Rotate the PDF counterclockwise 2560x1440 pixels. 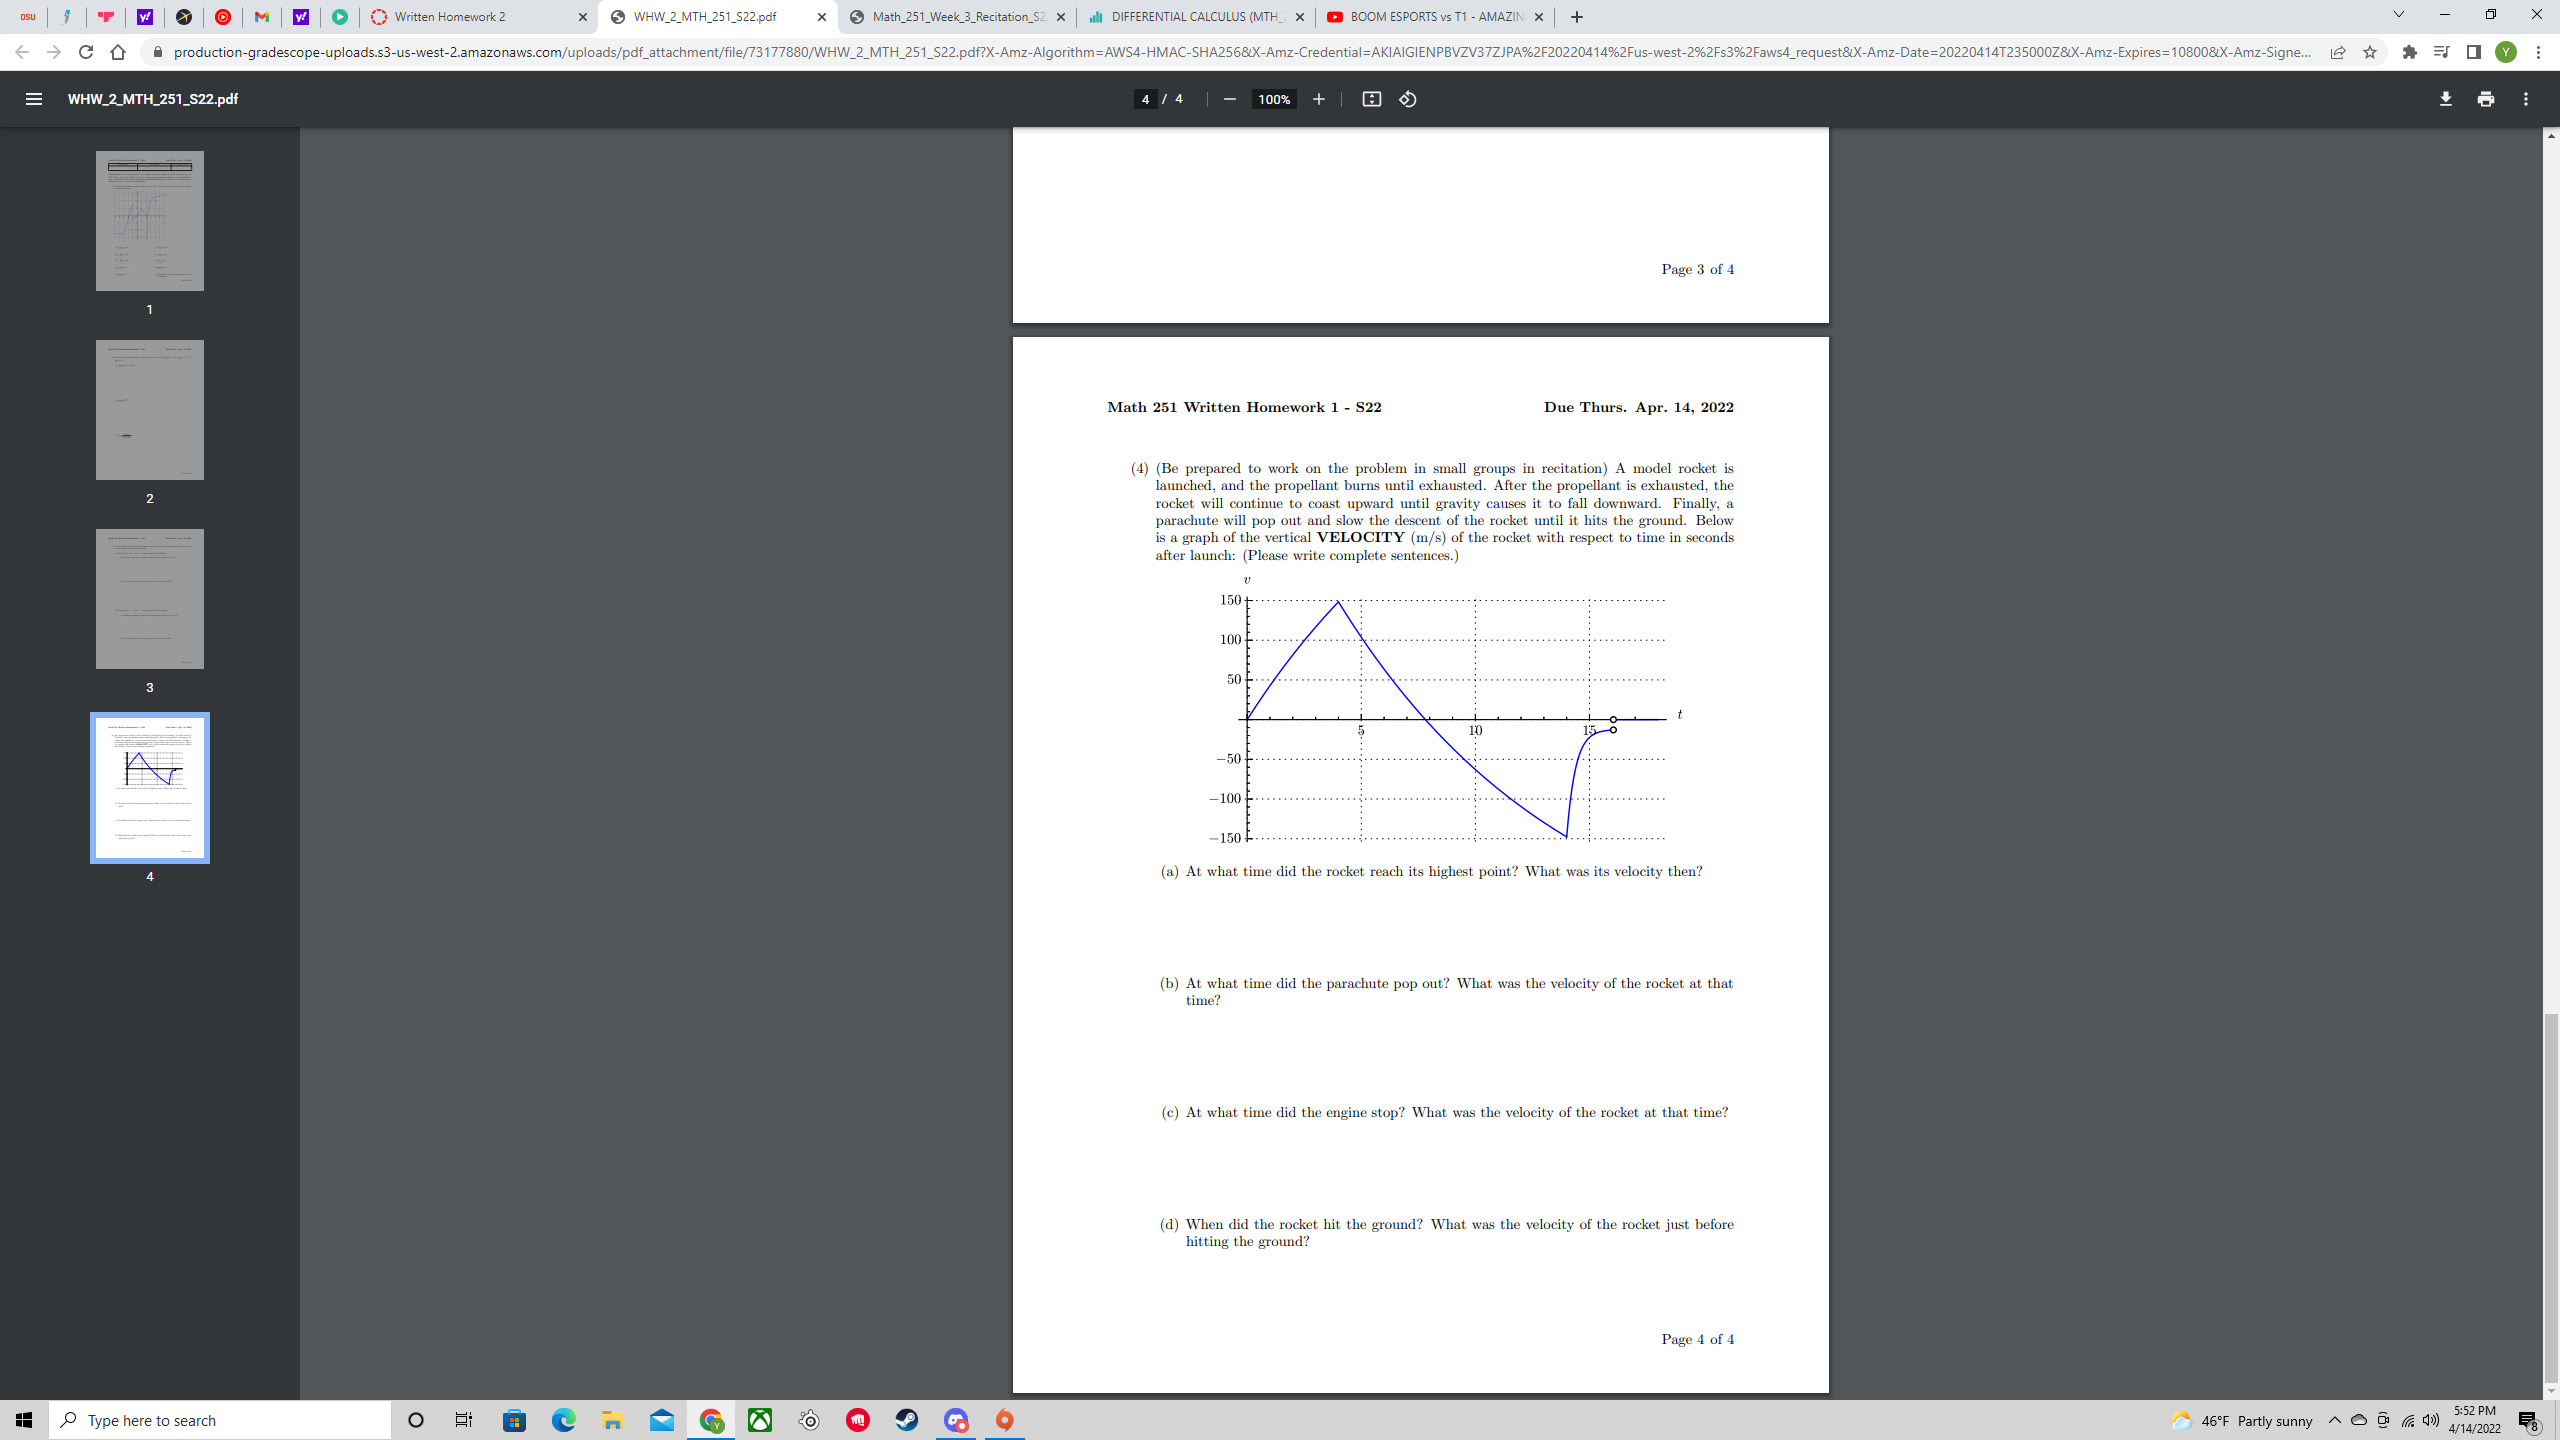coord(1407,99)
